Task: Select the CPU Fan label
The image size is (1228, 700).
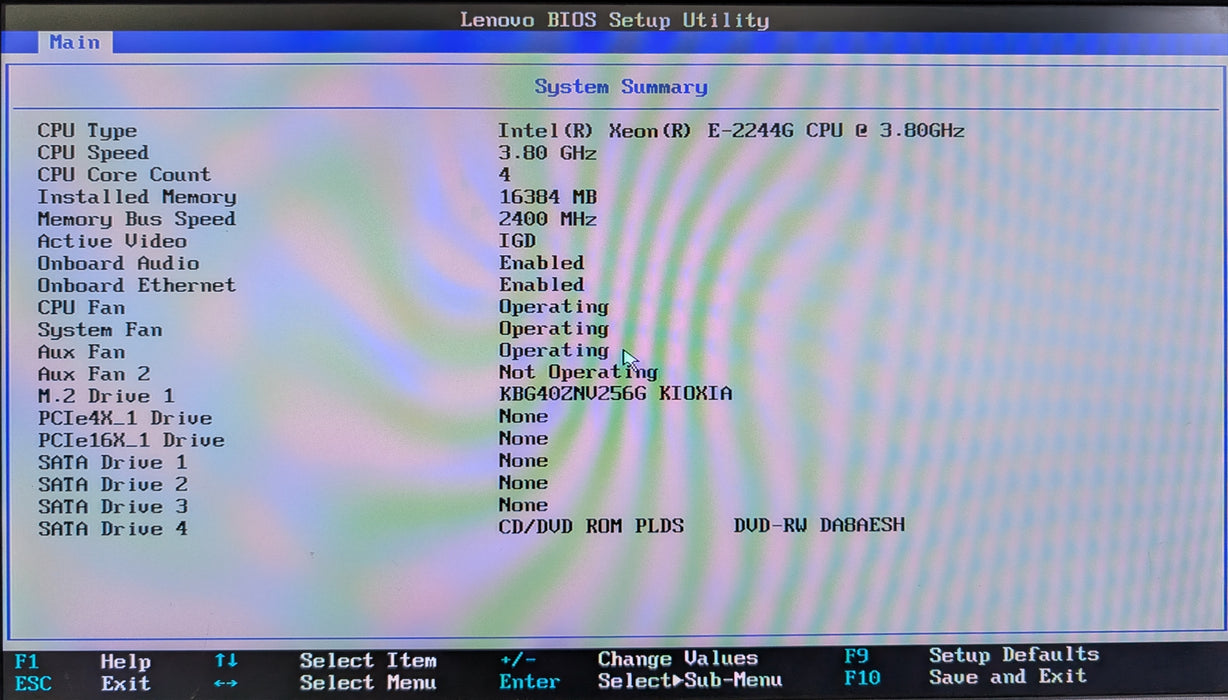Action: point(81,307)
